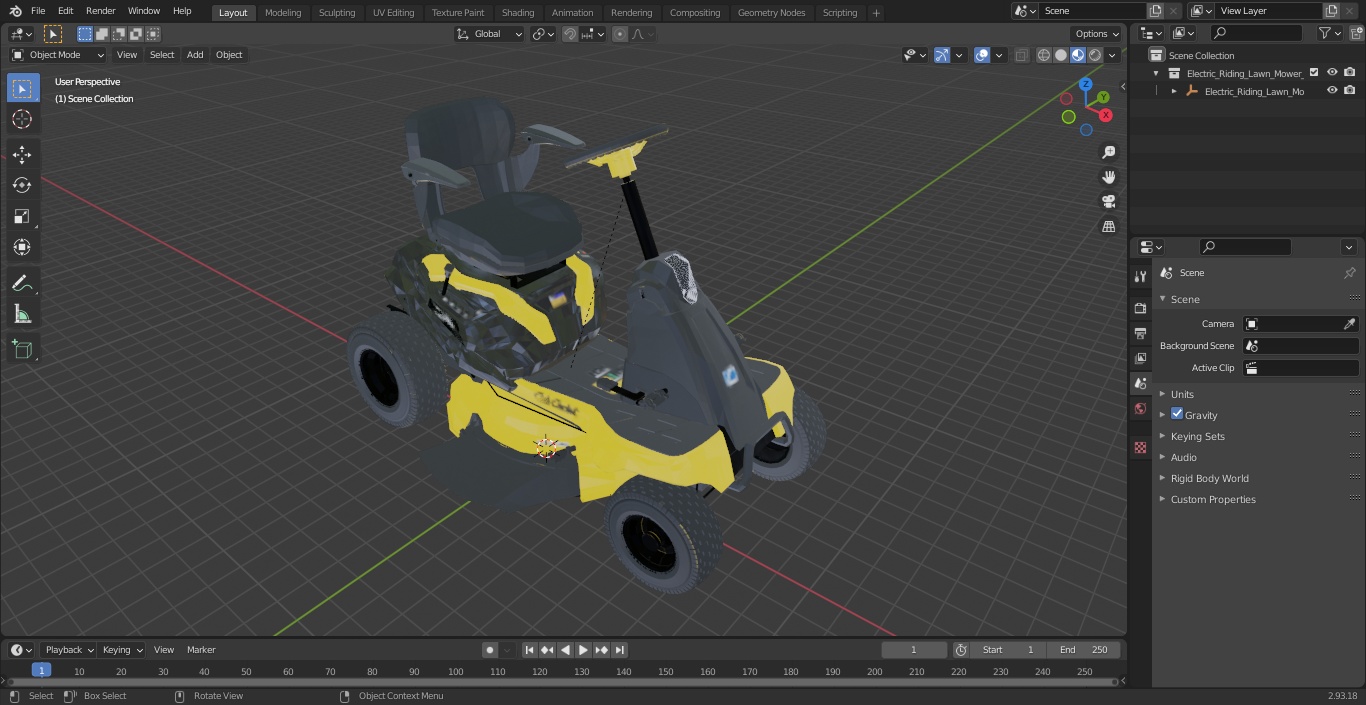Open the Object Mode dropdown
Screen dimensions: 1366x705
pos(58,55)
